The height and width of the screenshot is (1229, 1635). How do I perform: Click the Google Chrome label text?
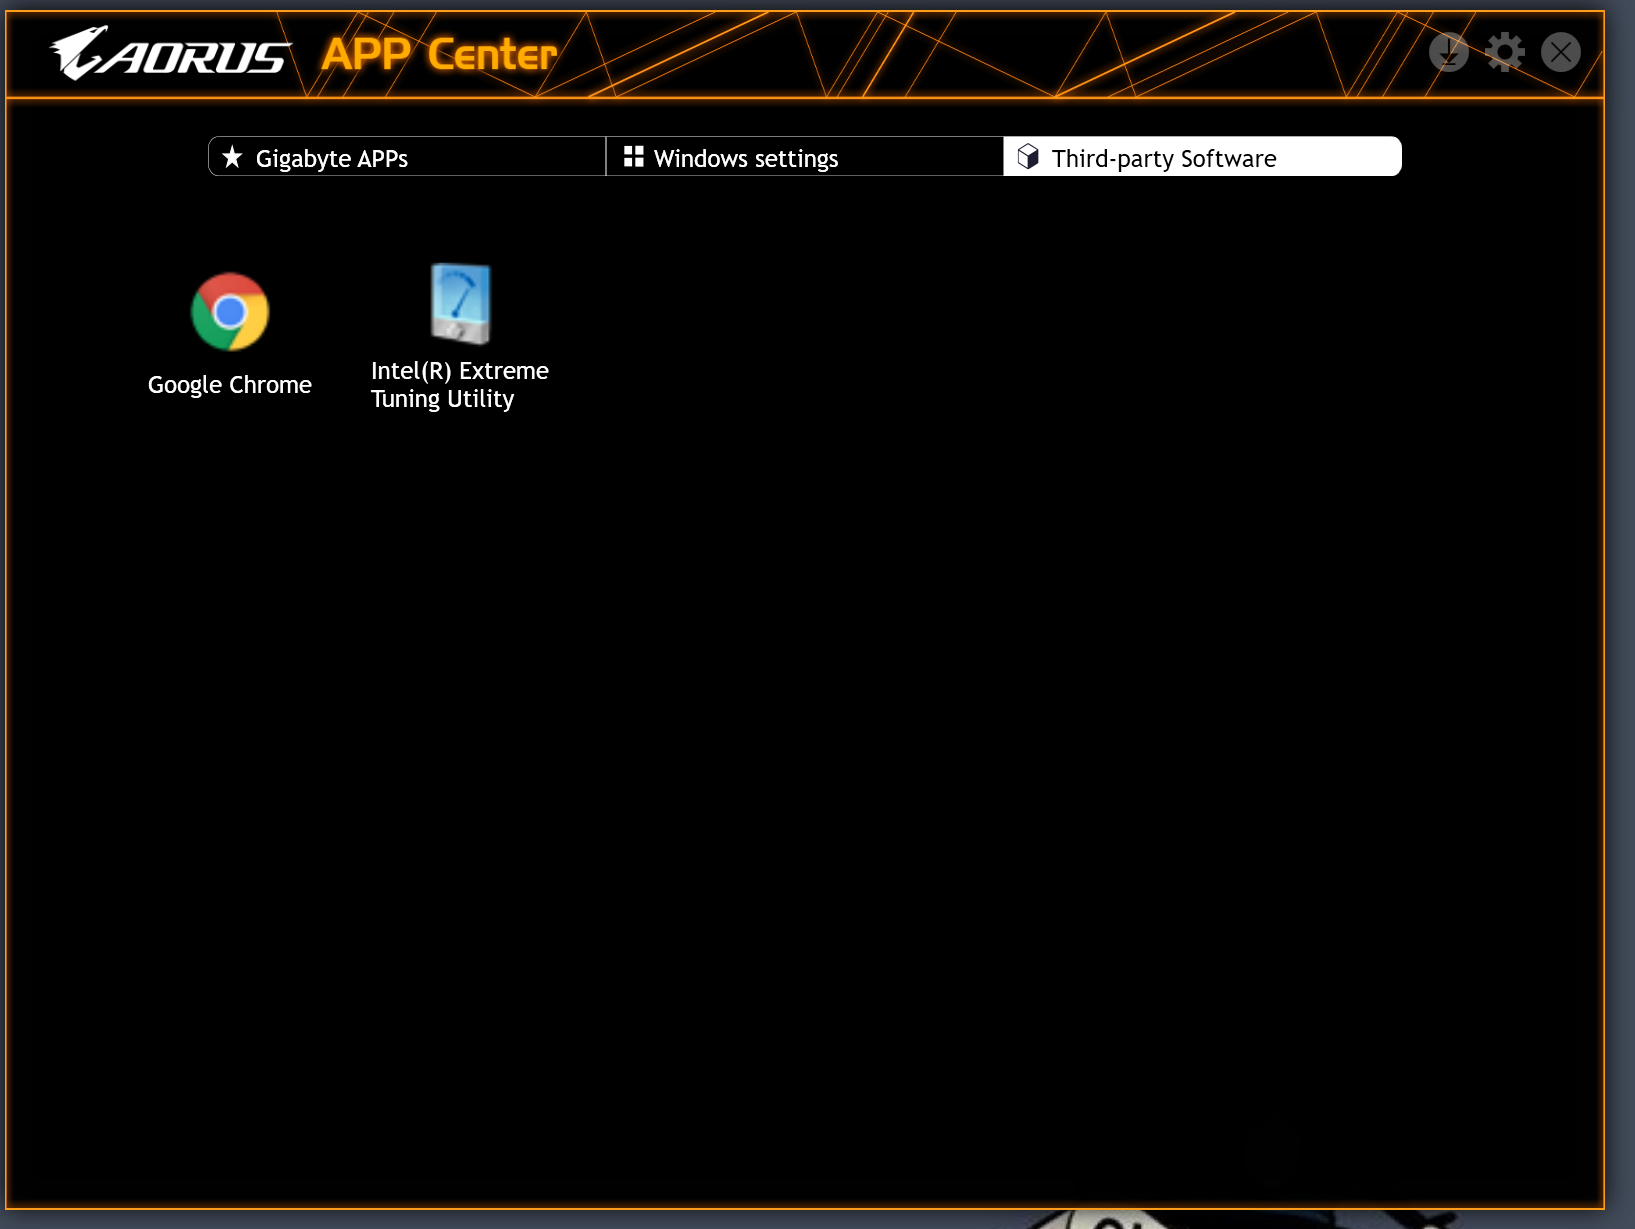click(230, 385)
